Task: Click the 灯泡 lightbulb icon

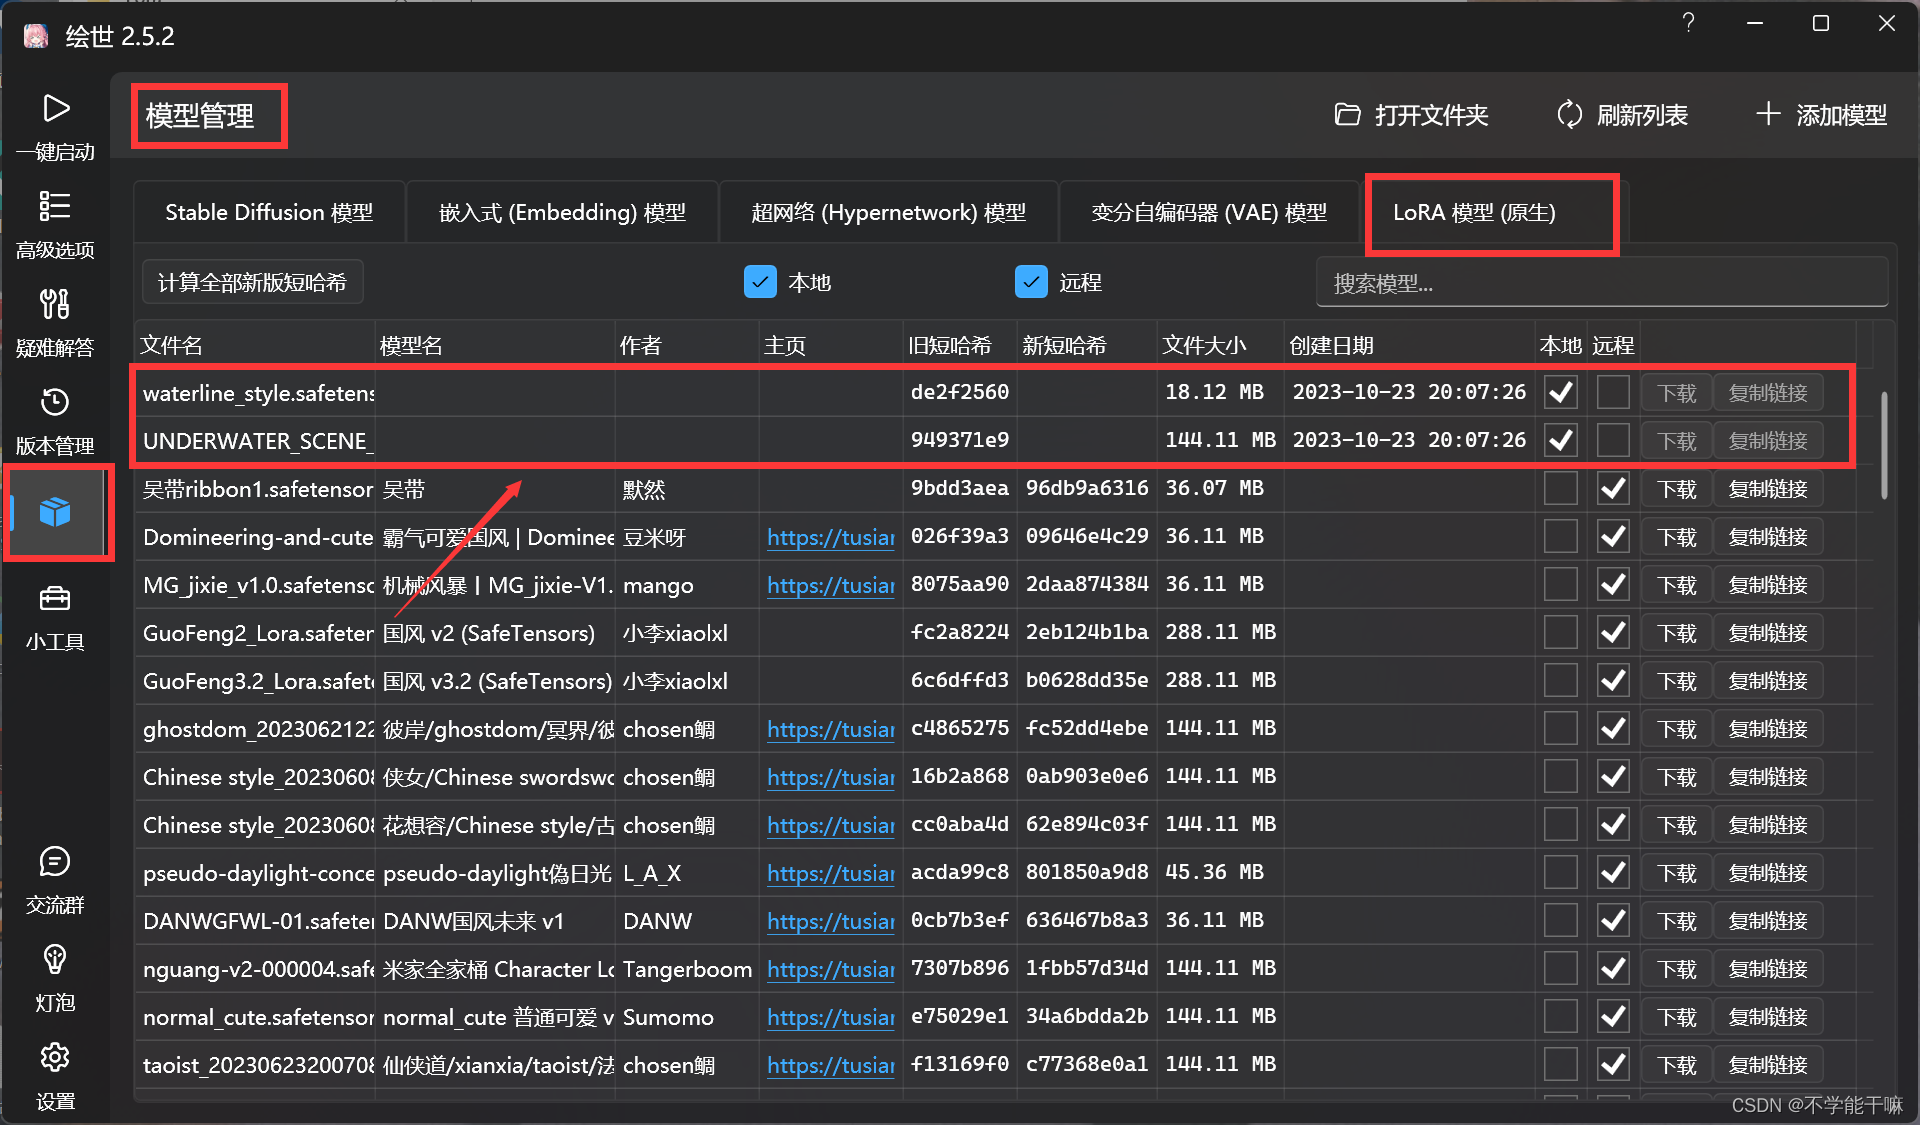Action: 54,960
